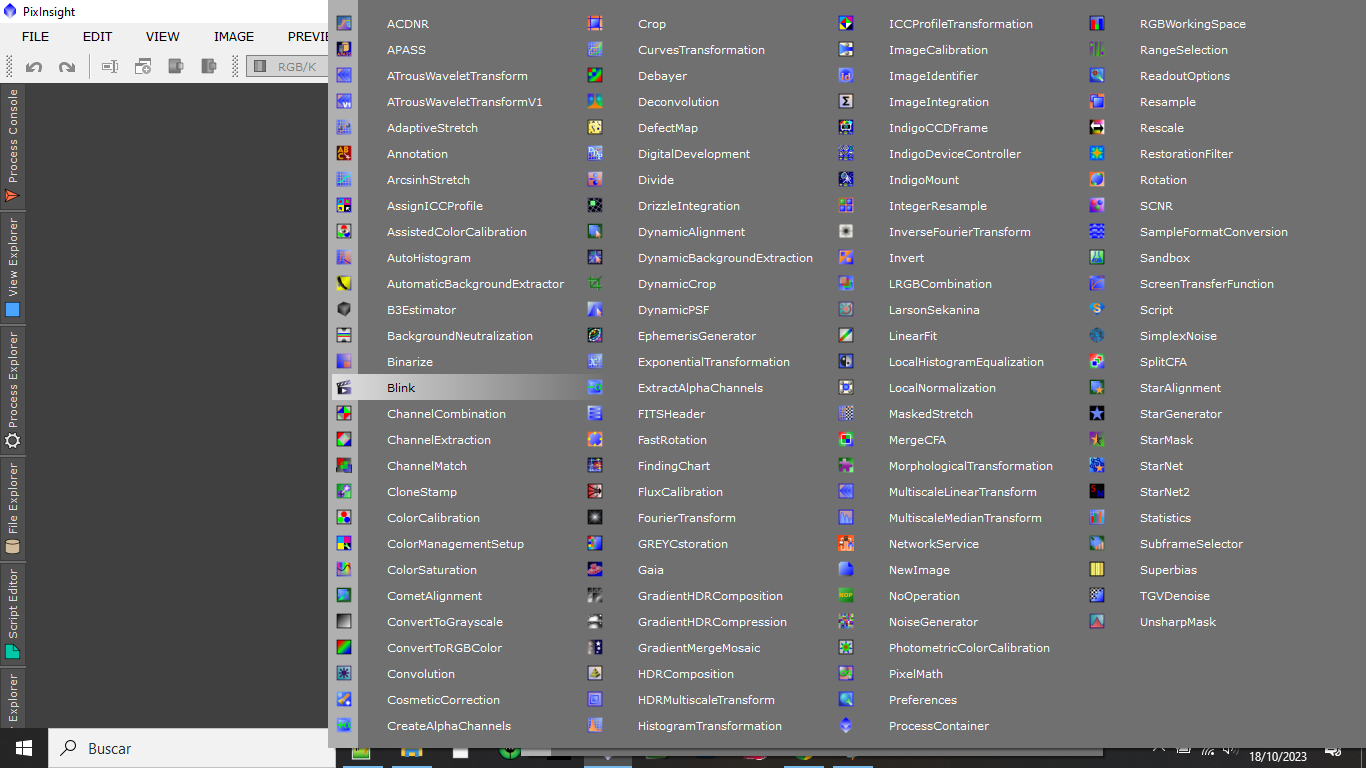The image size is (1366, 768).
Task: Click the FourierTransform icon
Action: (595, 517)
